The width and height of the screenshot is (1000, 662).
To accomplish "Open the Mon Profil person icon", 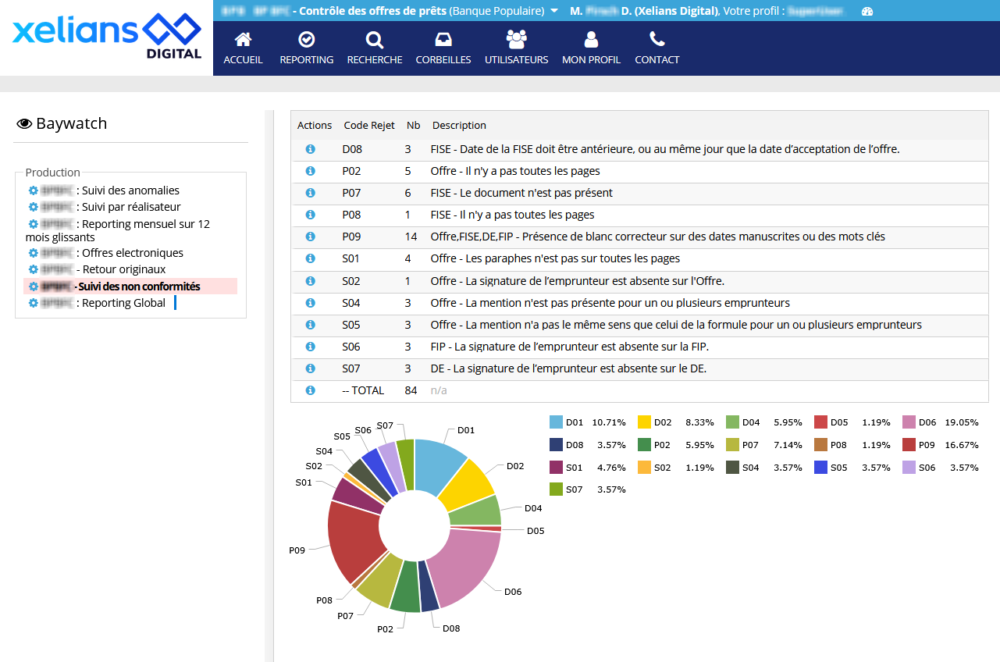I will click(x=591, y=40).
